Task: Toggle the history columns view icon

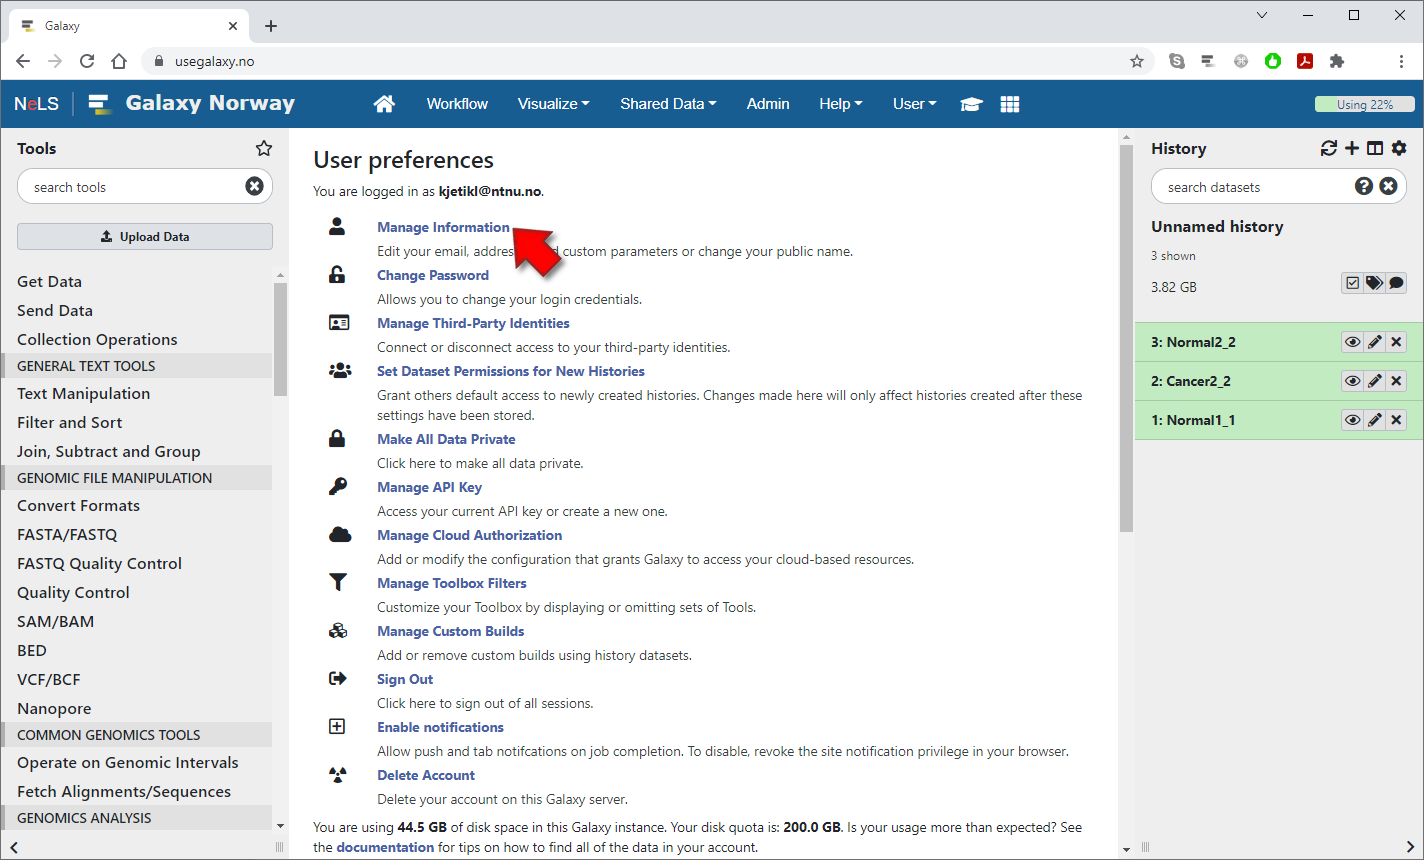Action: 1375,148
